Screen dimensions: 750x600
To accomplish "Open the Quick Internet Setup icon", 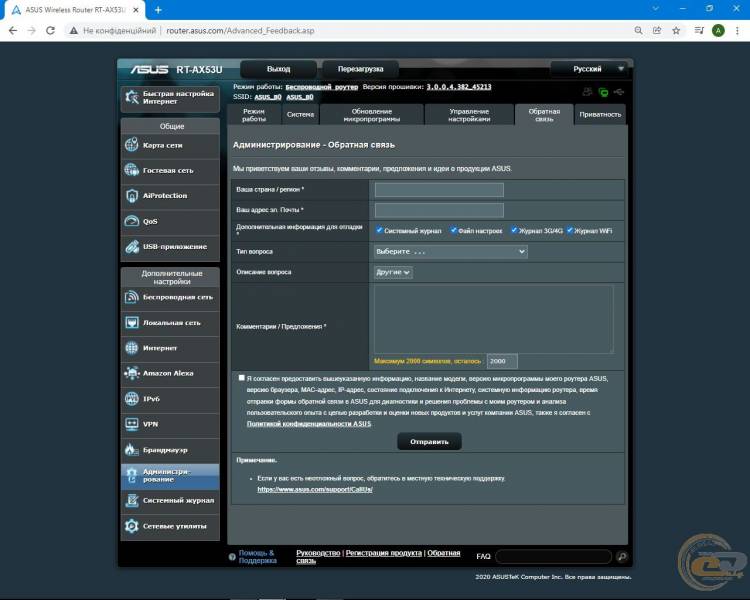I will click(x=132, y=98).
